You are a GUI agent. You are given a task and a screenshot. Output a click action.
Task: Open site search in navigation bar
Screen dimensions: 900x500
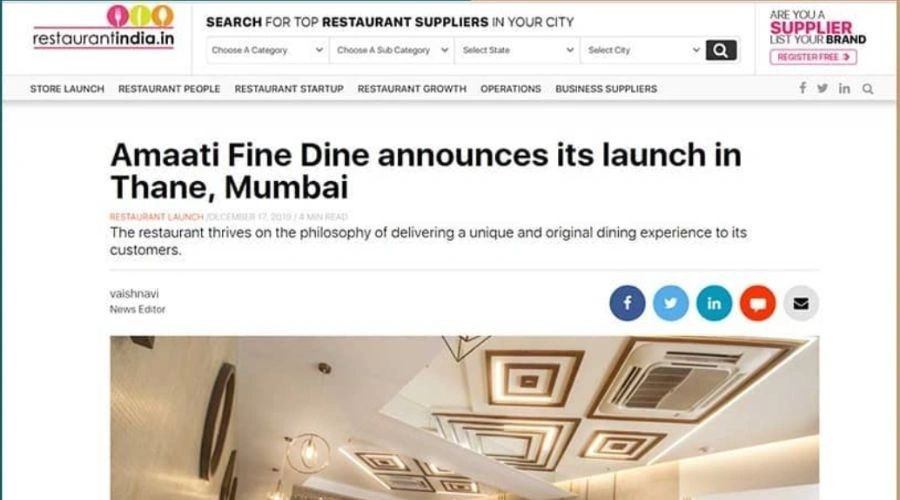click(x=868, y=89)
